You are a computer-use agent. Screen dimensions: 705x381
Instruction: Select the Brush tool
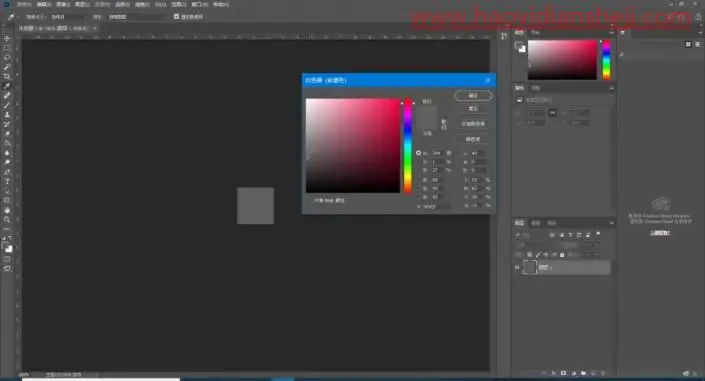pyautogui.click(x=7, y=105)
